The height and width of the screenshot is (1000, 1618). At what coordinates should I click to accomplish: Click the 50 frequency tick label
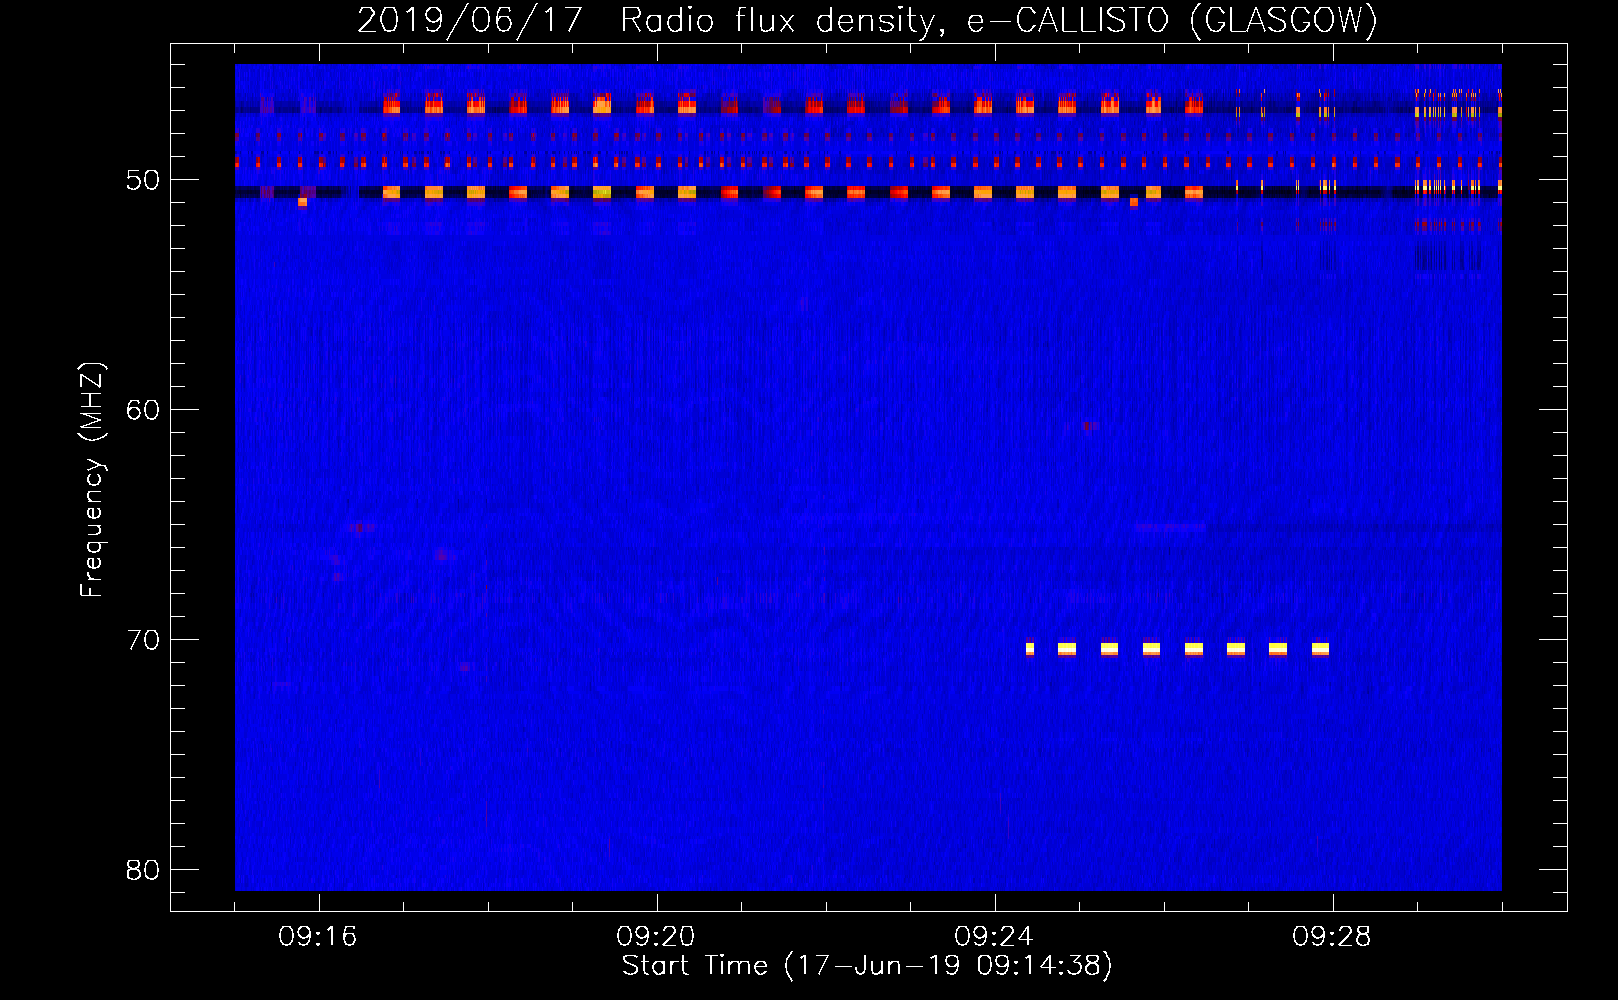coord(143,181)
